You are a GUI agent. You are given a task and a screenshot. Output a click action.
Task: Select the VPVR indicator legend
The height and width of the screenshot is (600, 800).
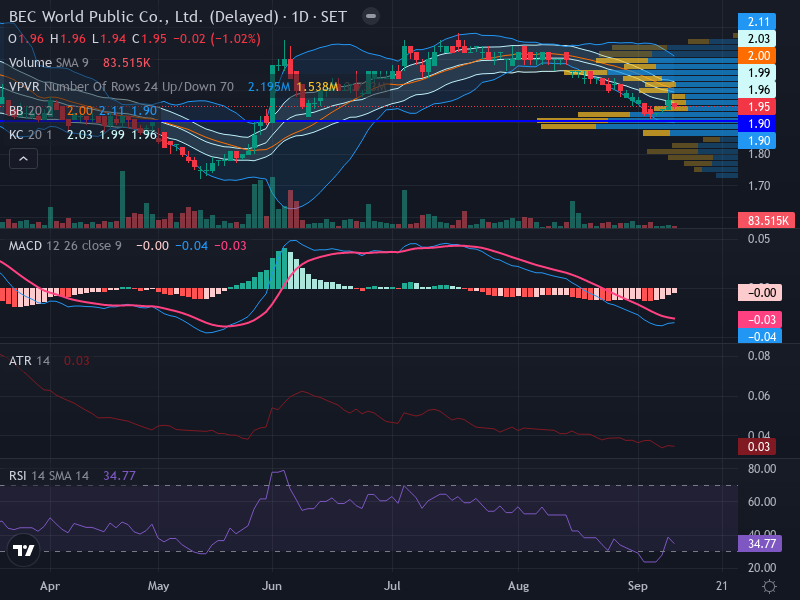[121, 87]
